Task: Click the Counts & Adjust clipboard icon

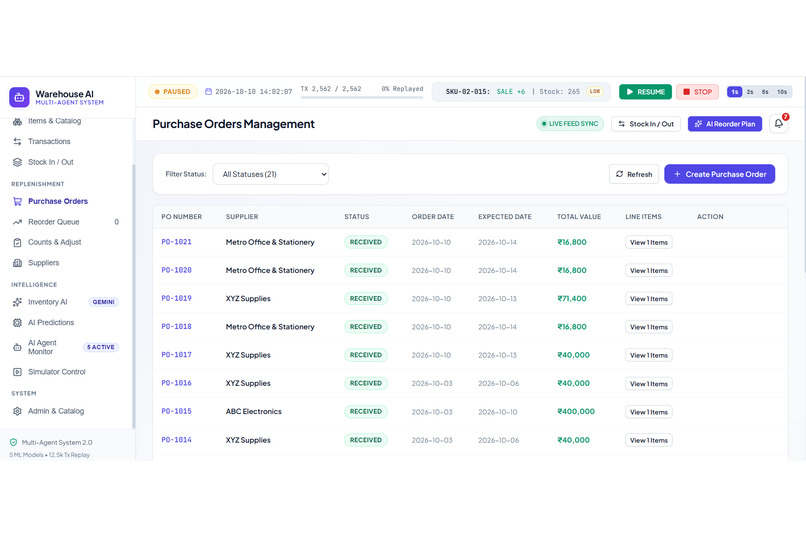Action: (17, 243)
